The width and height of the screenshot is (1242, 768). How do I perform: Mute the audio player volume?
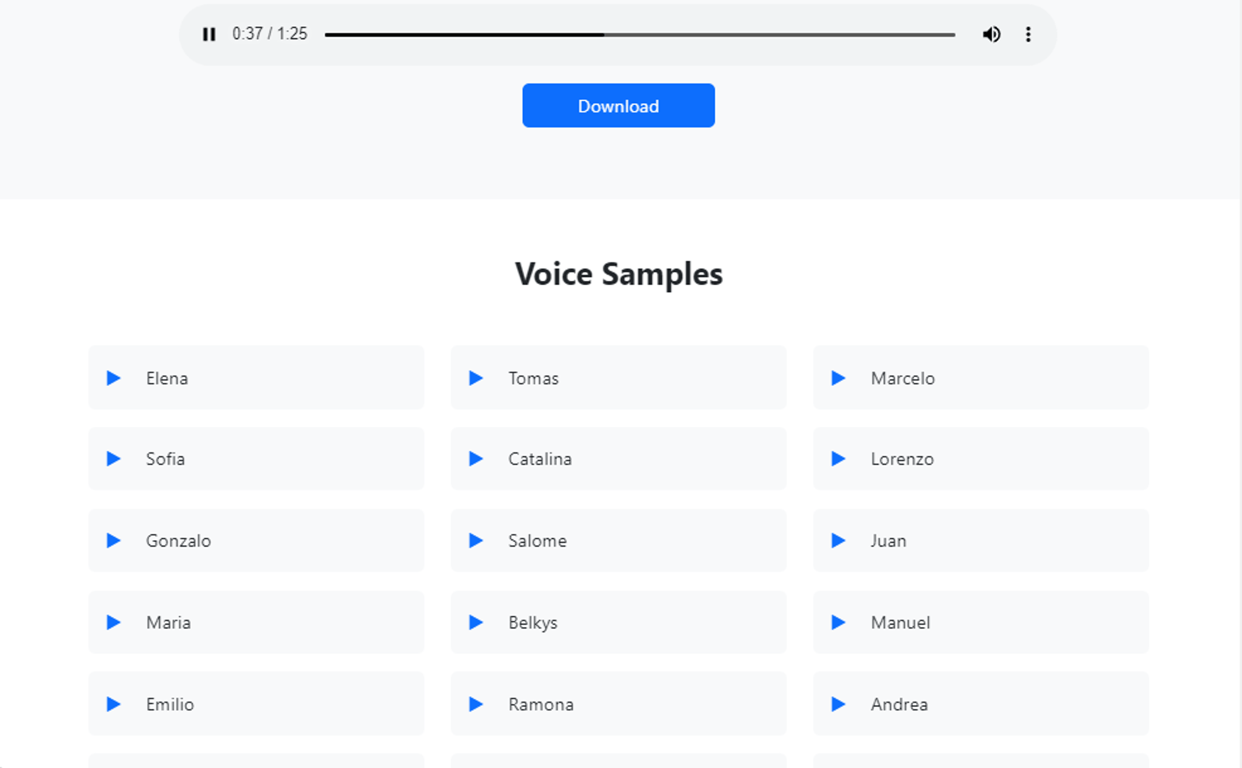(x=991, y=34)
